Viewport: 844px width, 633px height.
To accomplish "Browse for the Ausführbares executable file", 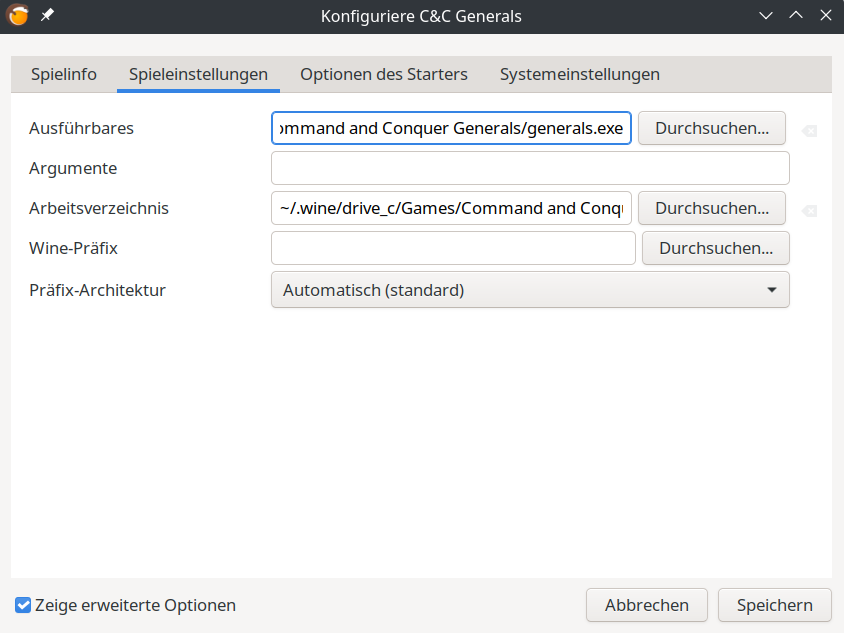I will 711,128.
